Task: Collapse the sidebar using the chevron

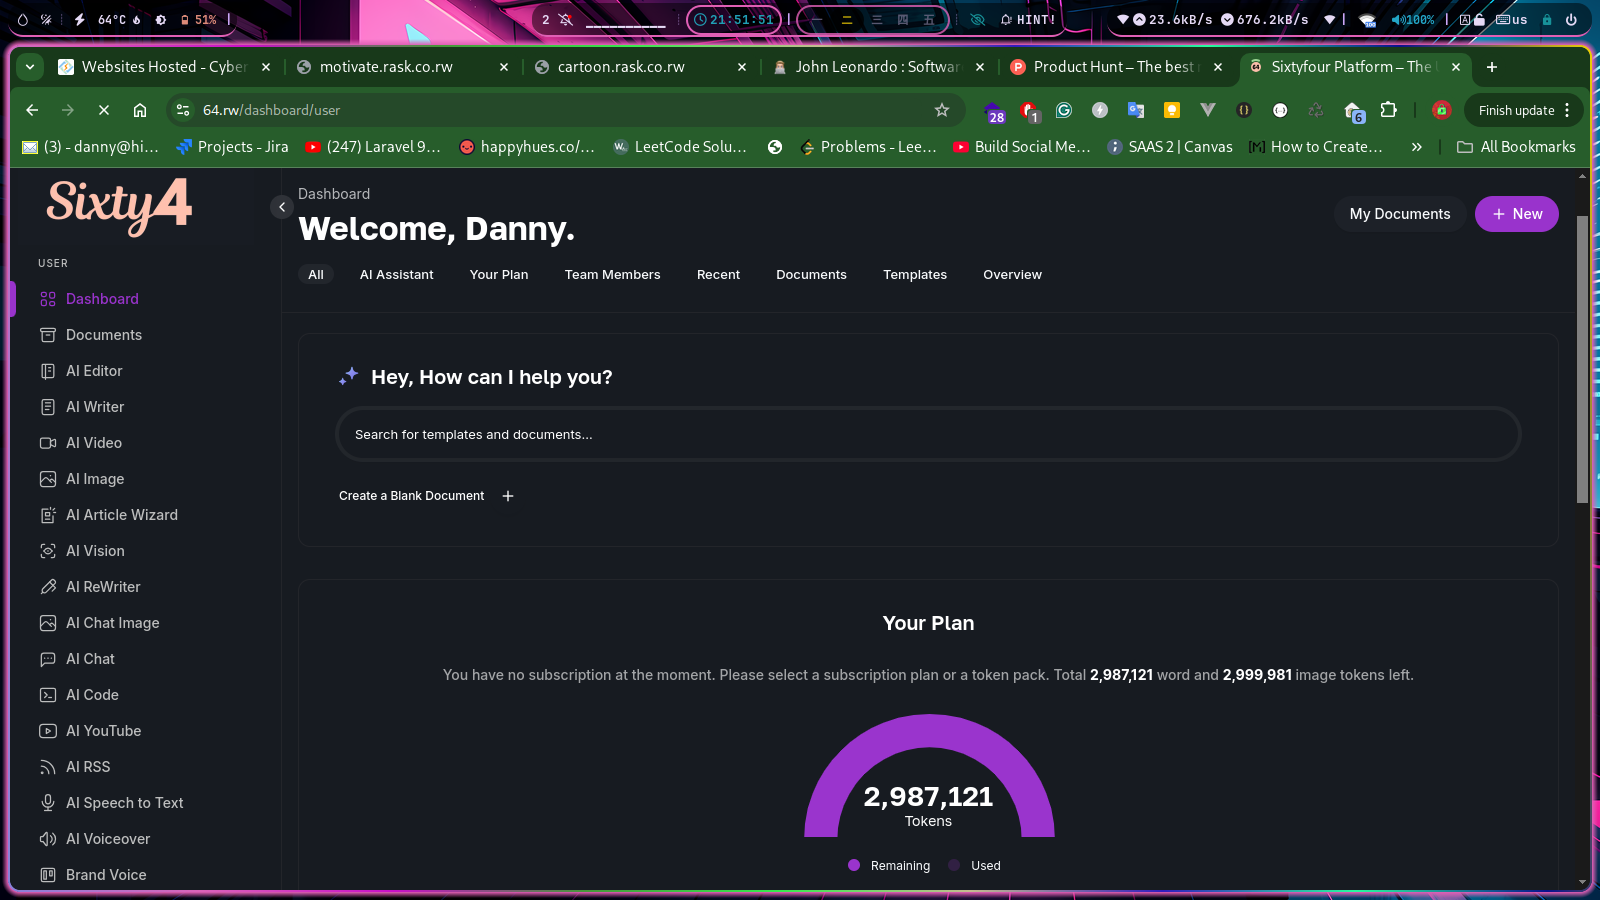Action: tap(282, 207)
